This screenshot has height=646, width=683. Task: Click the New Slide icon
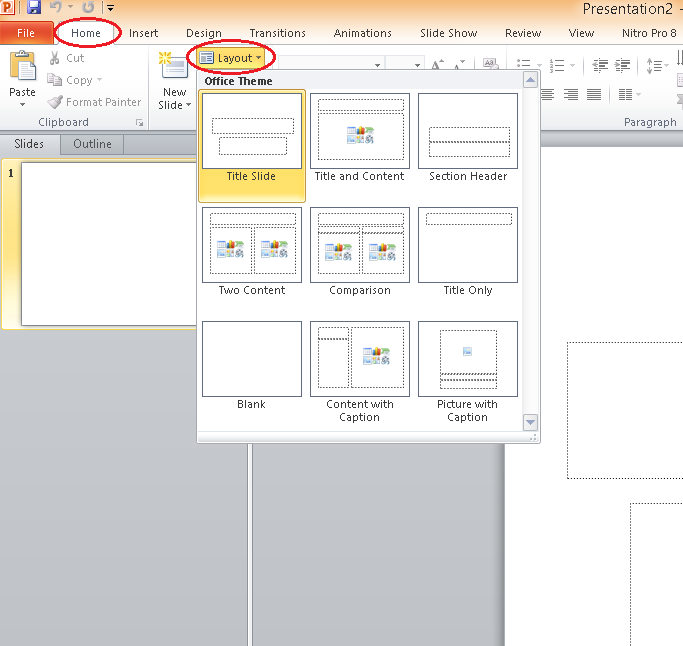pyautogui.click(x=174, y=68)
